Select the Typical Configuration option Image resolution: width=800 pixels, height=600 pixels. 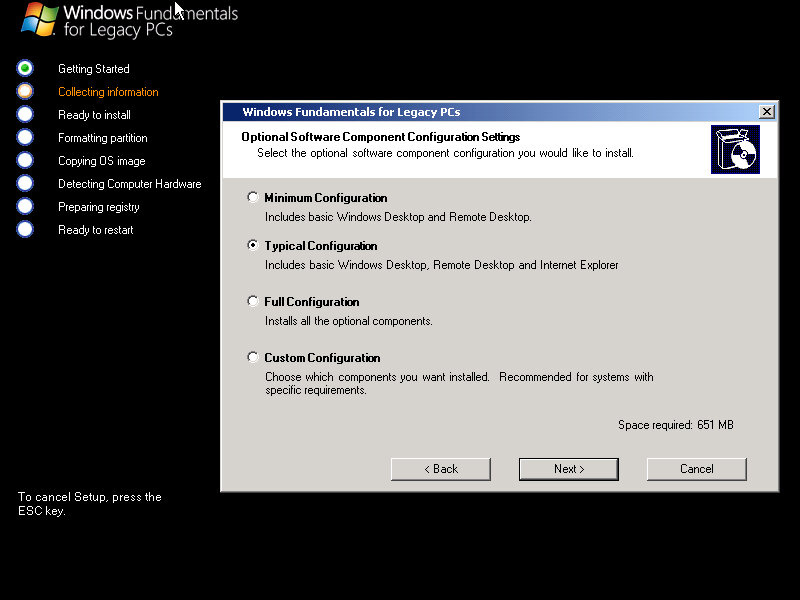253,245
